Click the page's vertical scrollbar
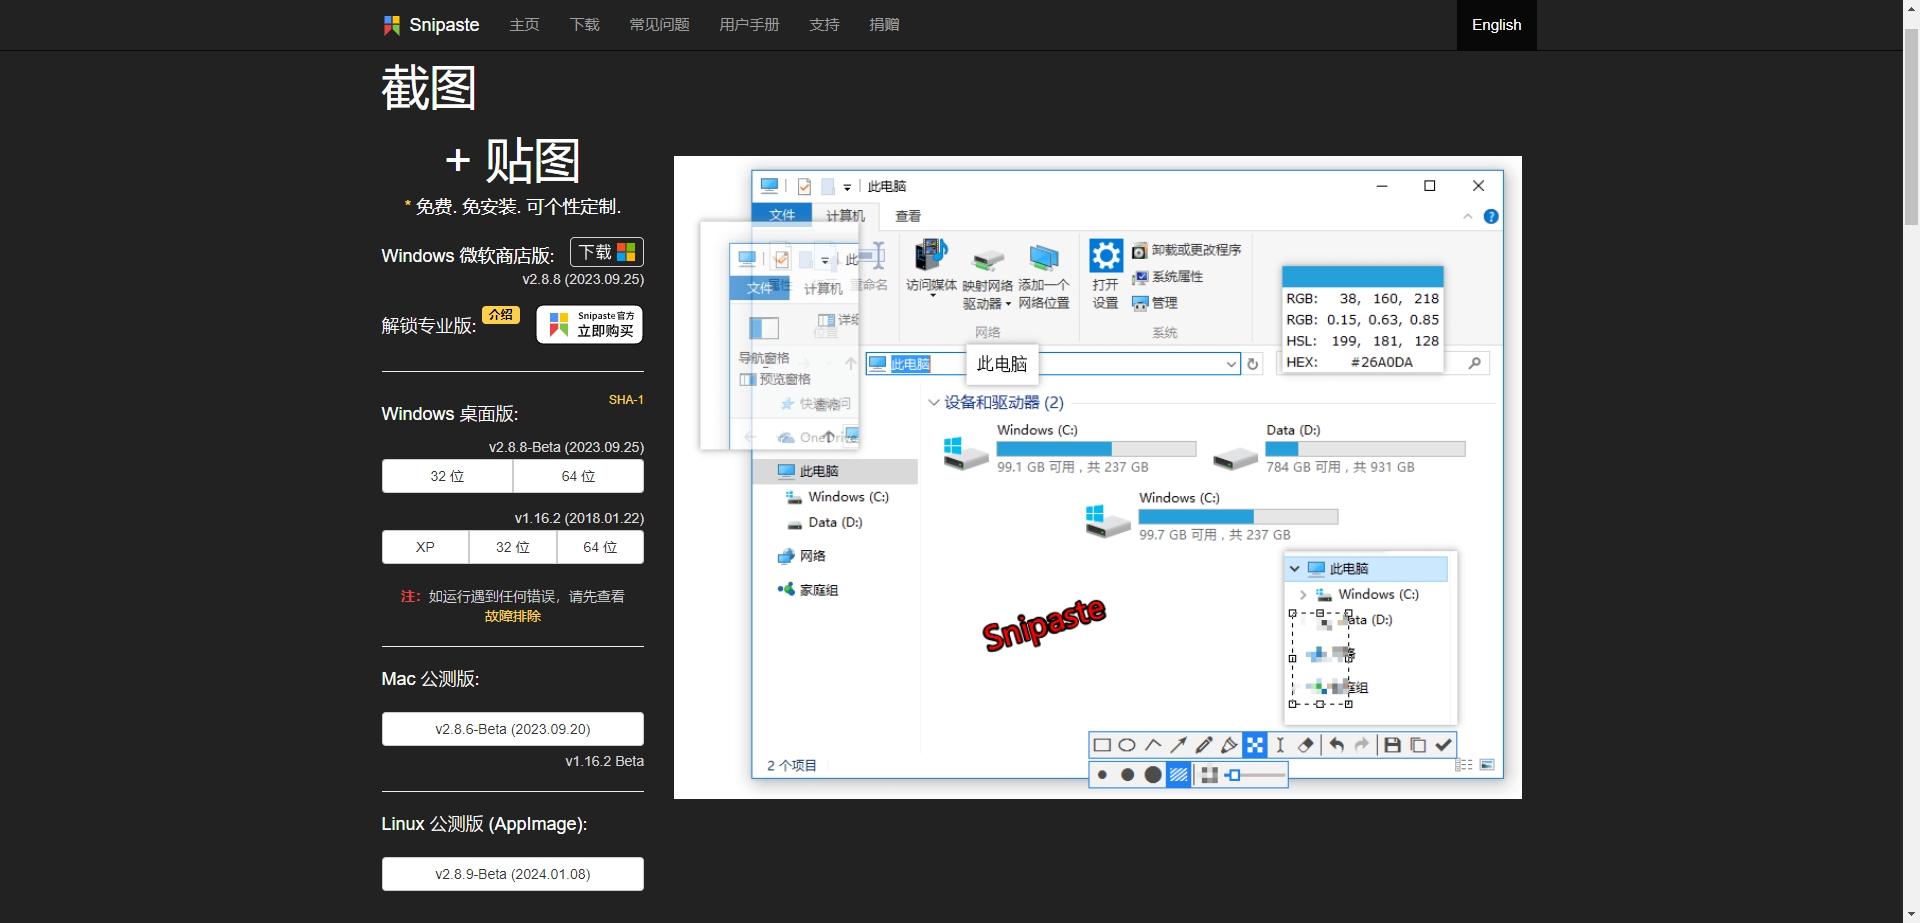Viewport: 1920px width, 923px height. (1911, 127)
